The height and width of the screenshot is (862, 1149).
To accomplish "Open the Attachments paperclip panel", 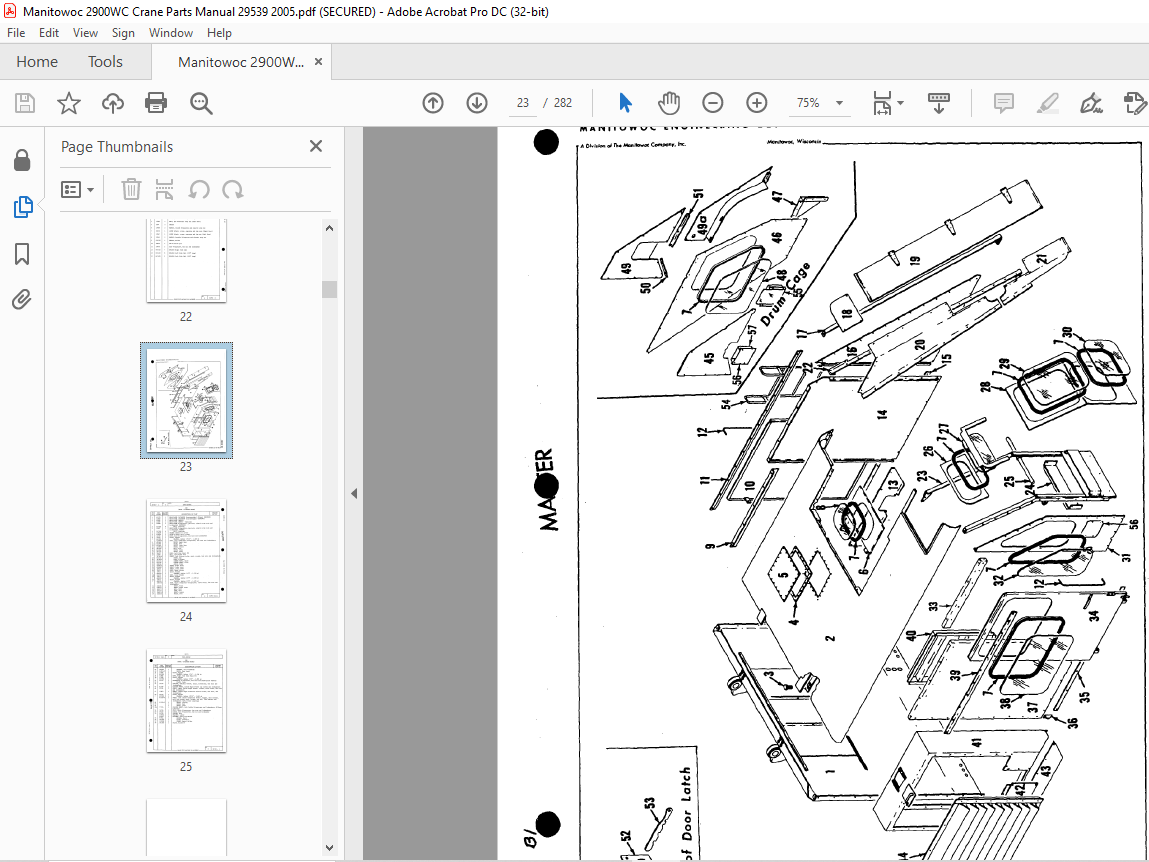I will pos(22,300).
